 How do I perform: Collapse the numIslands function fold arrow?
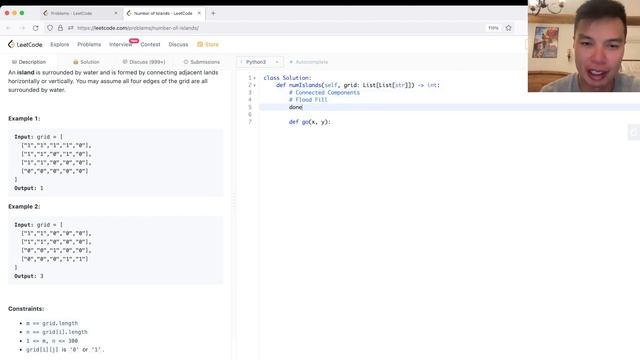(255, 85)
